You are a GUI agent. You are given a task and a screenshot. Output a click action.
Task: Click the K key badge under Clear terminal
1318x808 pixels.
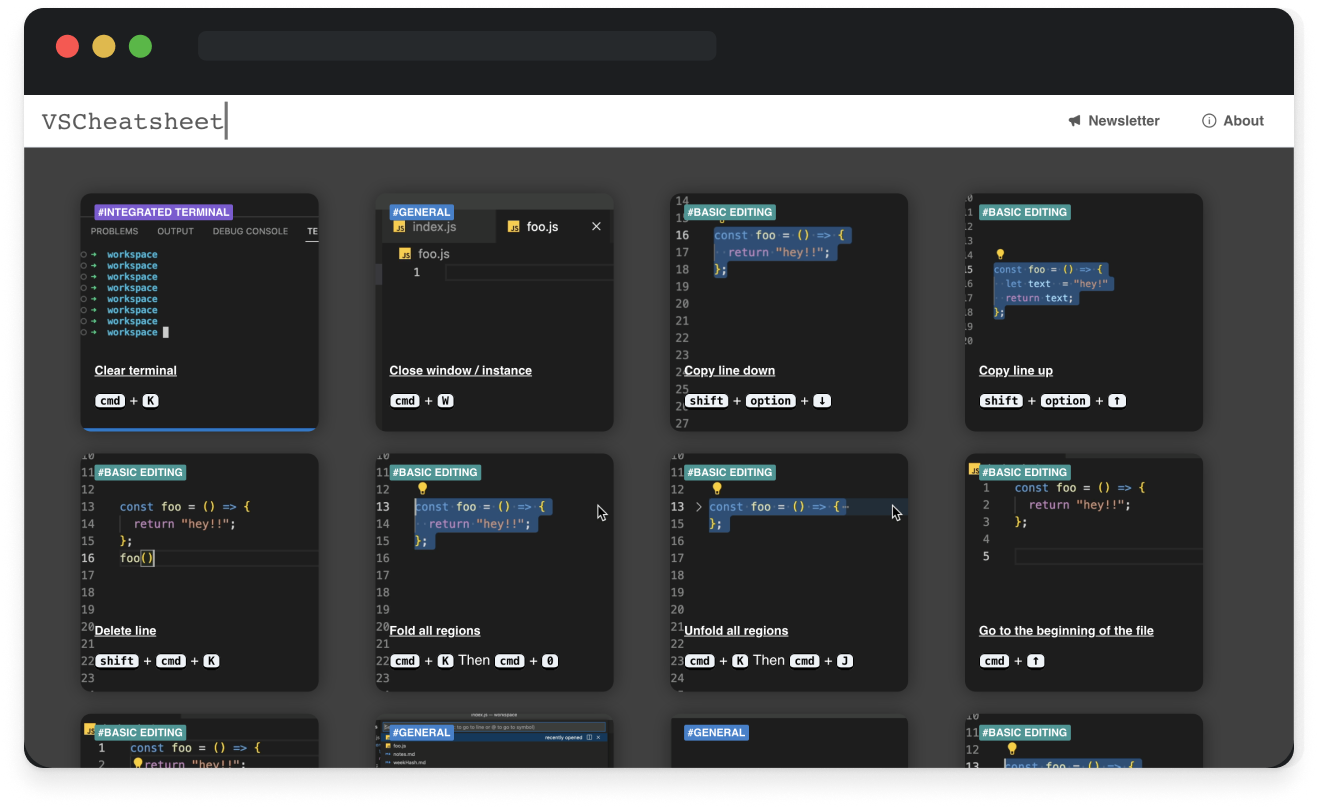click(x=151, y=401)
